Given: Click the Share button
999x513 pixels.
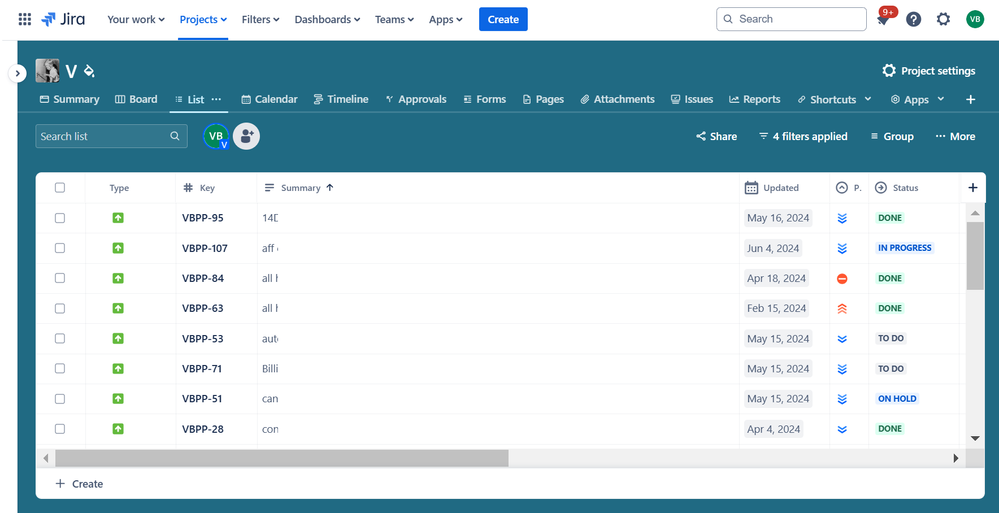Looking at the screenshot, I should [716, 136].
